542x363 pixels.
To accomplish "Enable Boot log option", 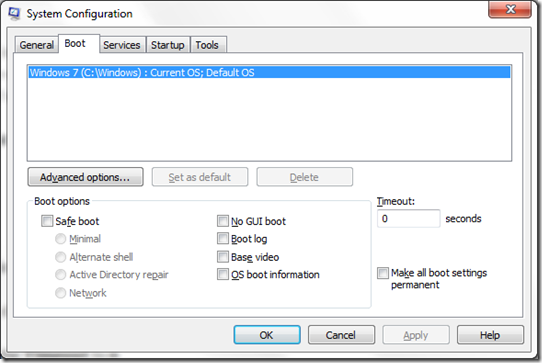I will (x=223, y=239).
